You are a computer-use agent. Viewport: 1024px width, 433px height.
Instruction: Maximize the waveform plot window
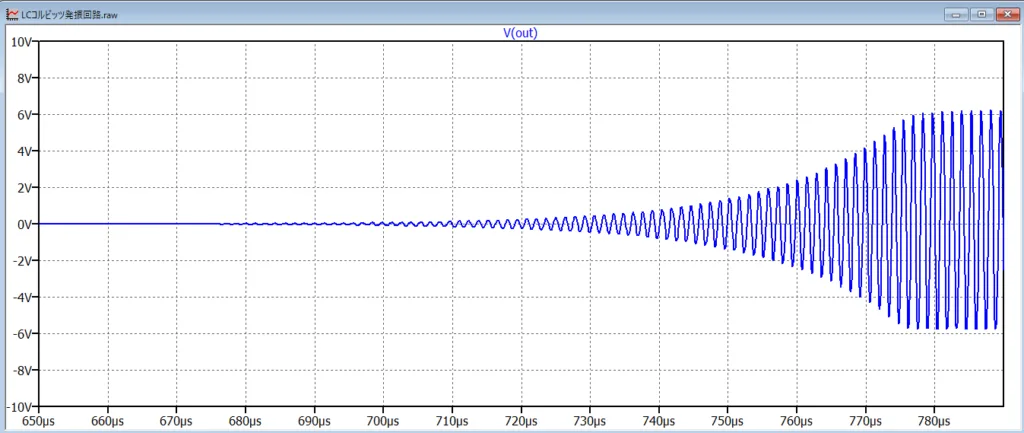pos(981,13)
